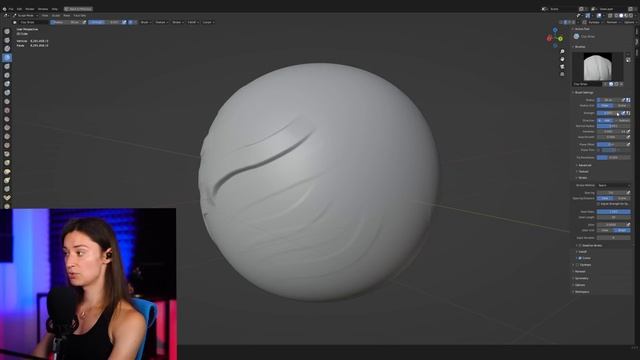Toggle the camera view icon
640x360 pixels.
click(562, 67)
